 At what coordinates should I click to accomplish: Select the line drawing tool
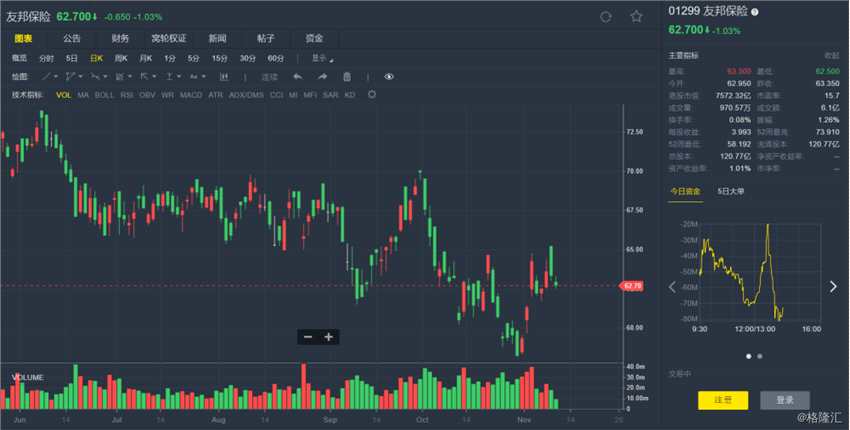tap(47, 76)
